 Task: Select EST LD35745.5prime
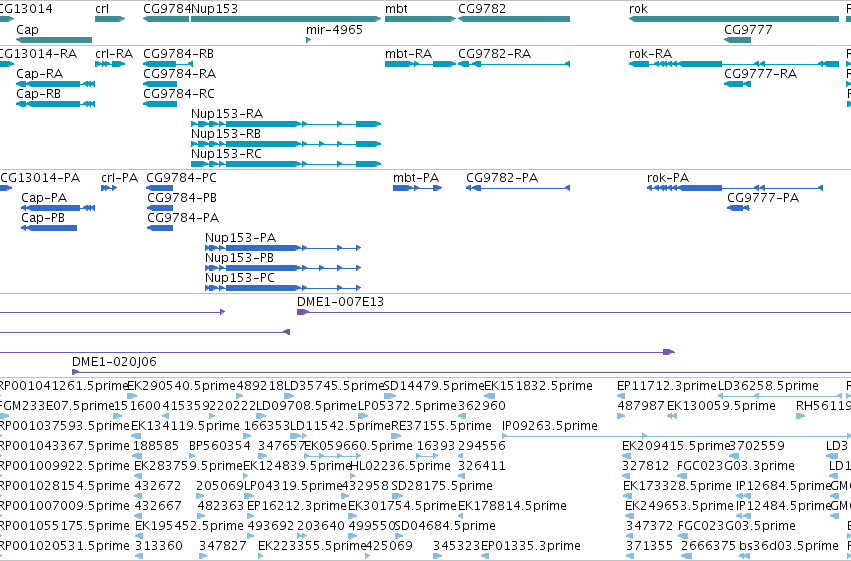click(334, 386)
